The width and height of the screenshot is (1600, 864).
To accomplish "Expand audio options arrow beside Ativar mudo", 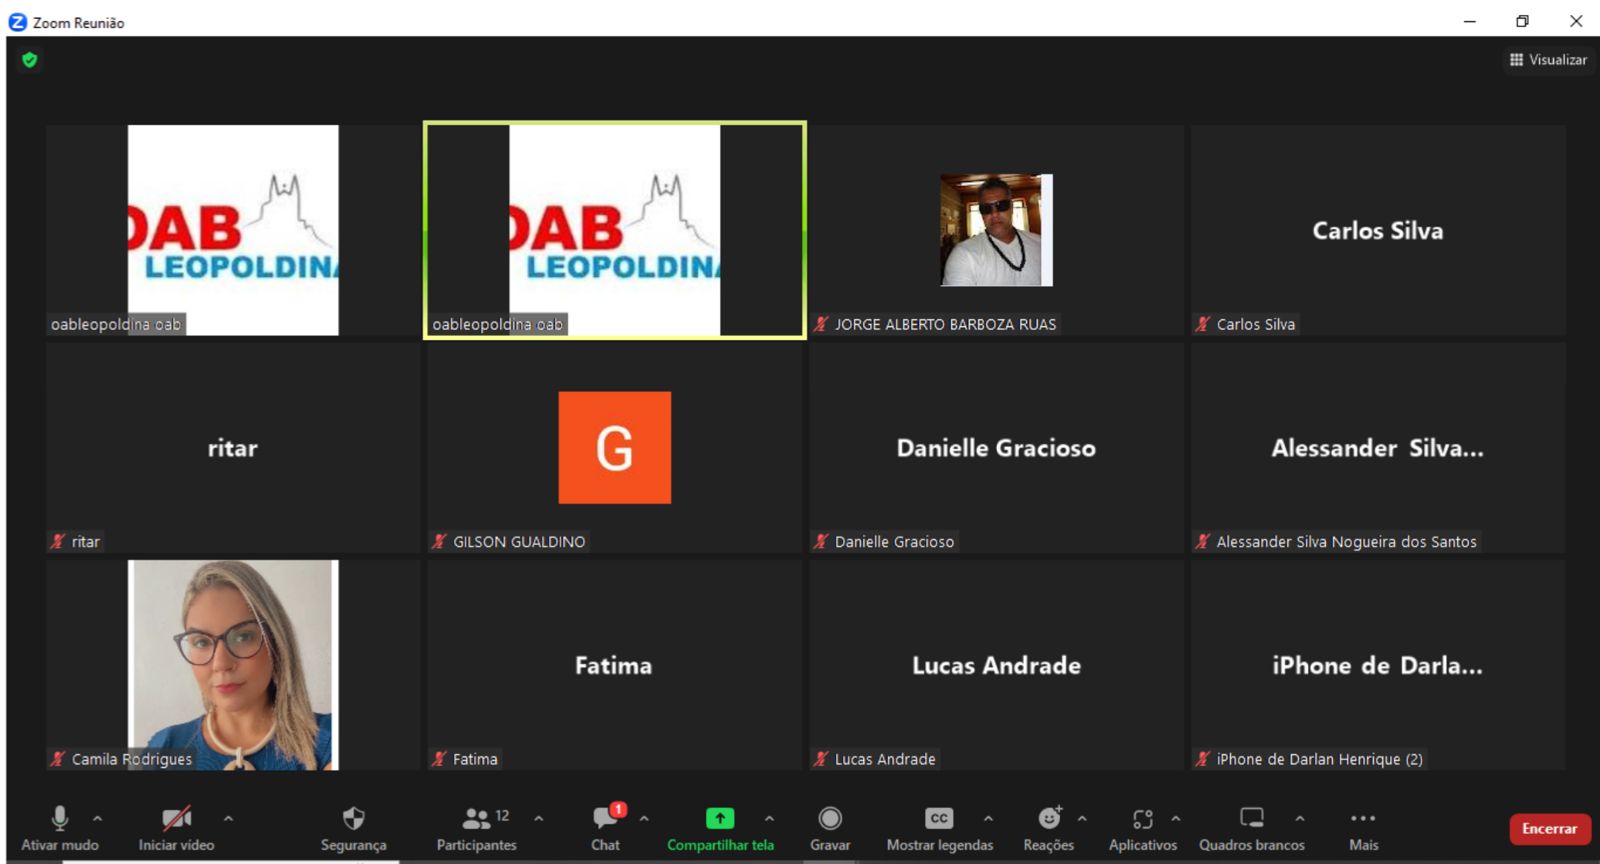I will click(97, 818).
